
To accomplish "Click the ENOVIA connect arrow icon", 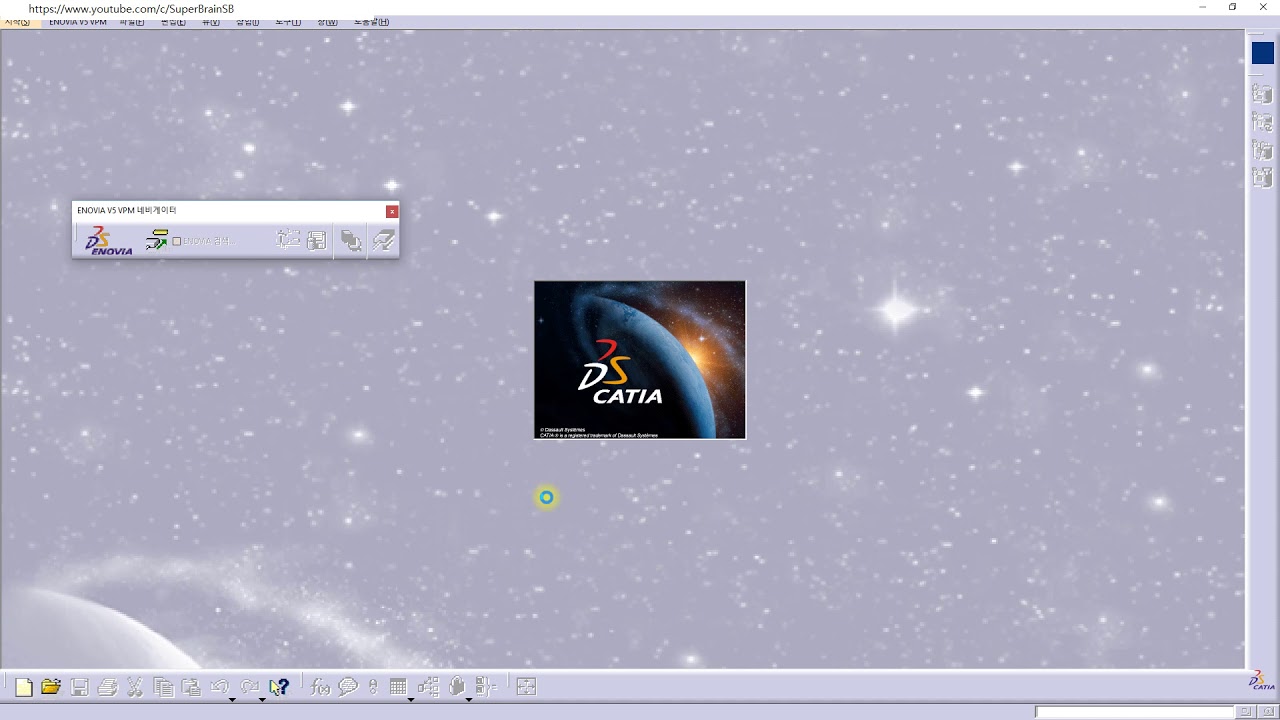I will click(156, 241).
